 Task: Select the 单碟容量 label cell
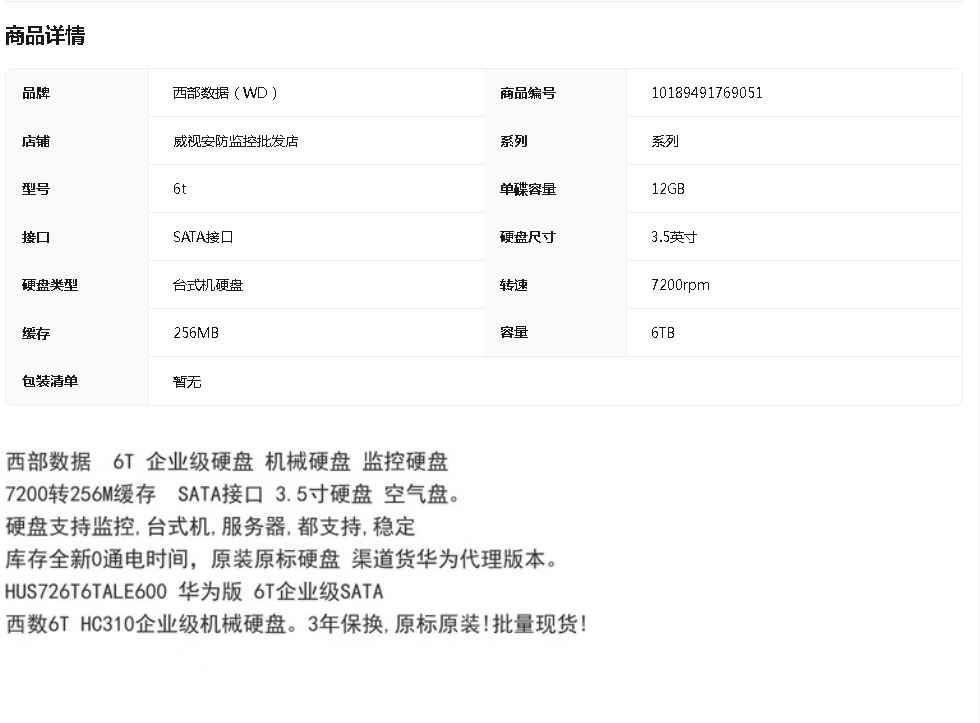click(x=555, y=189)
